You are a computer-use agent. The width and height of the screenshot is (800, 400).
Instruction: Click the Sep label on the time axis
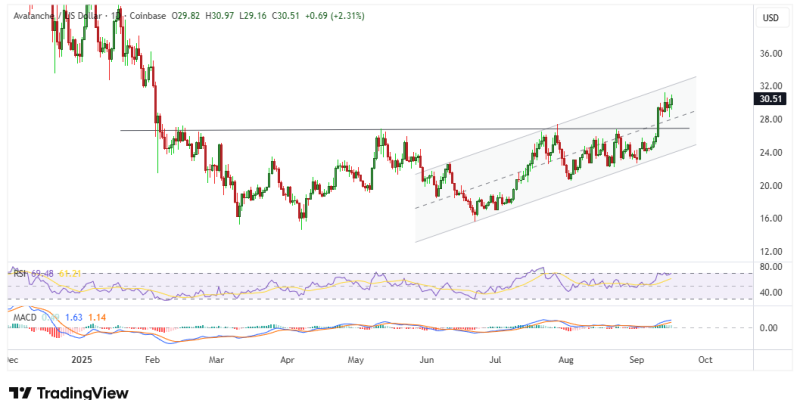[x=636, y=360]
